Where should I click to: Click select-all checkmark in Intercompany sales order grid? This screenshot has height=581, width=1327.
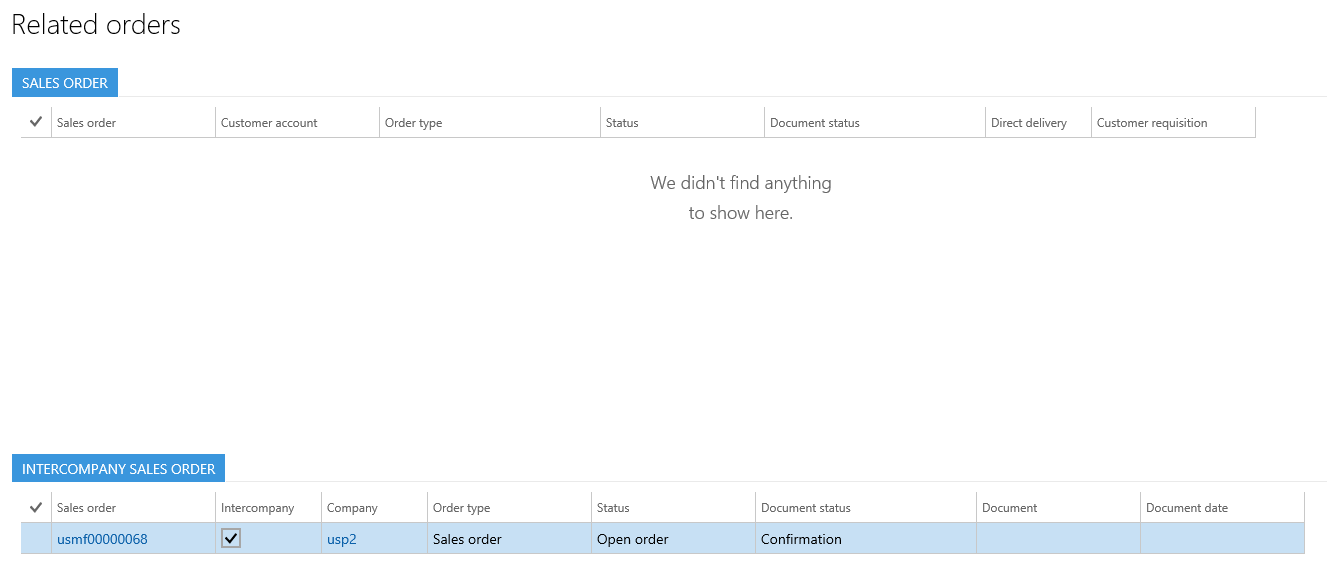[36, 507]
